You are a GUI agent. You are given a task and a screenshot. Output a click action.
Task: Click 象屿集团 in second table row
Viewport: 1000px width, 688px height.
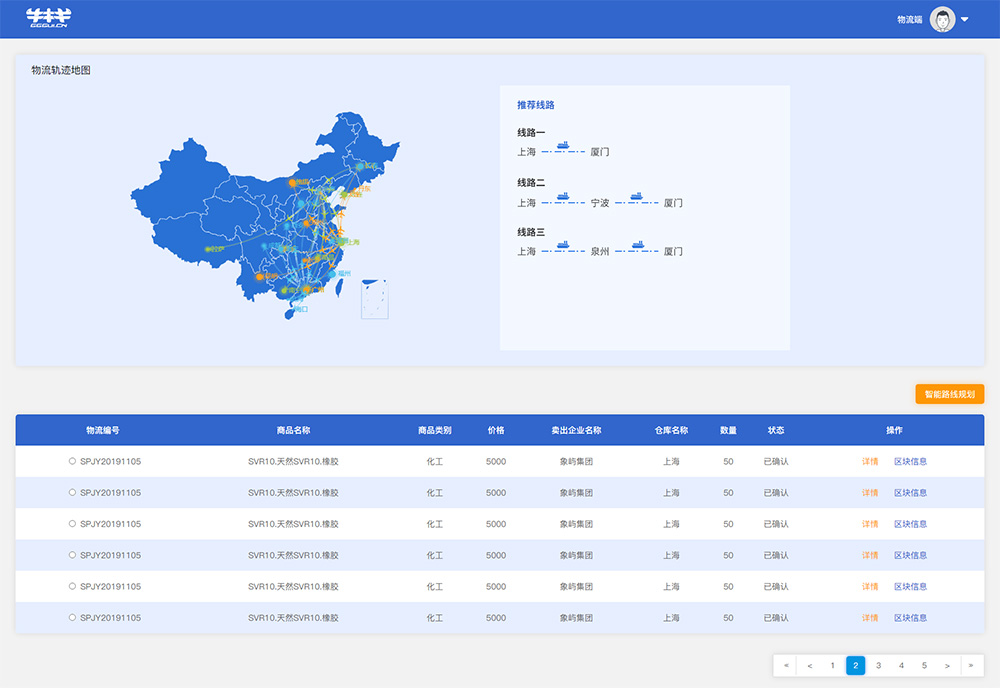coord(577,493)
